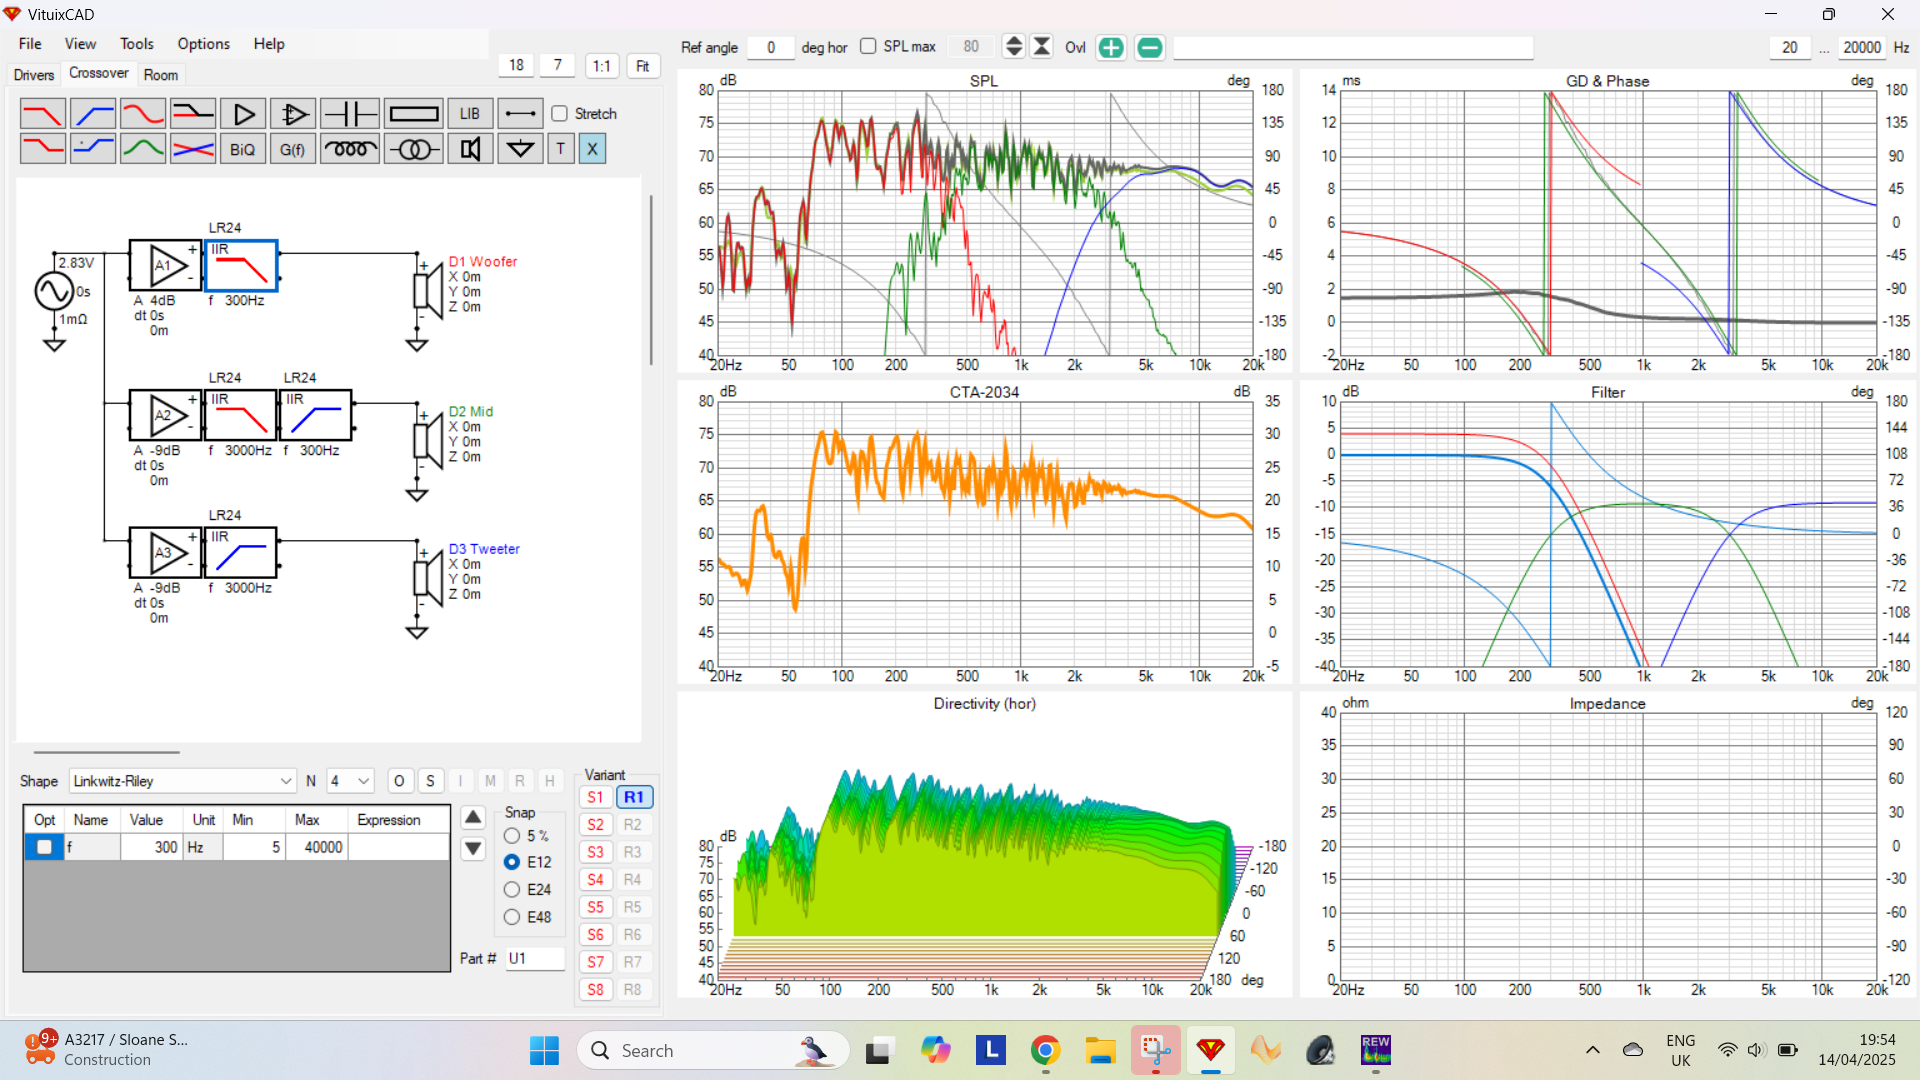This screenshot has width=1920, height=1080.
Task: Select variant S2 button
Action: [596, 825]
